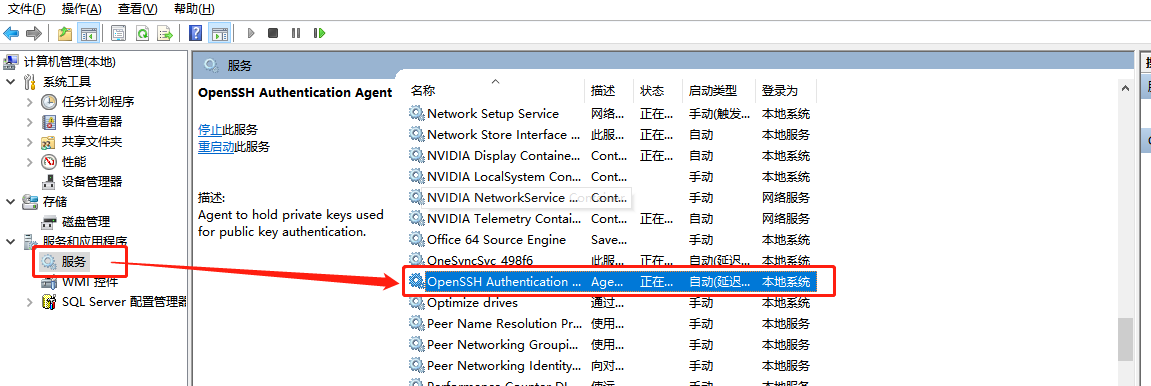The width and height of the screenshot is (1151, 386).
Task: Click the Start Service play icon
Action: (x=251, y=33)
